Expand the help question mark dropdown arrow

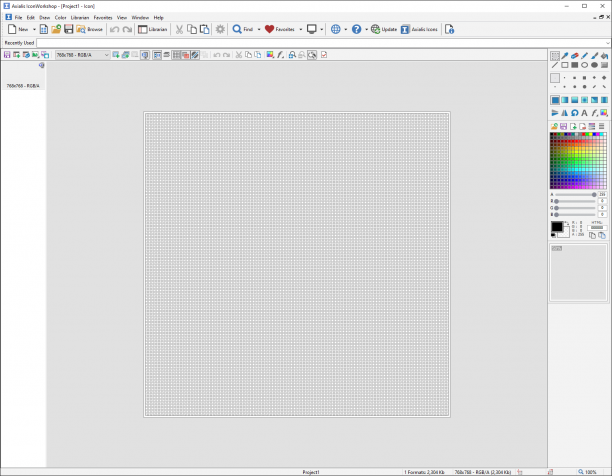[x=366, y=29]
